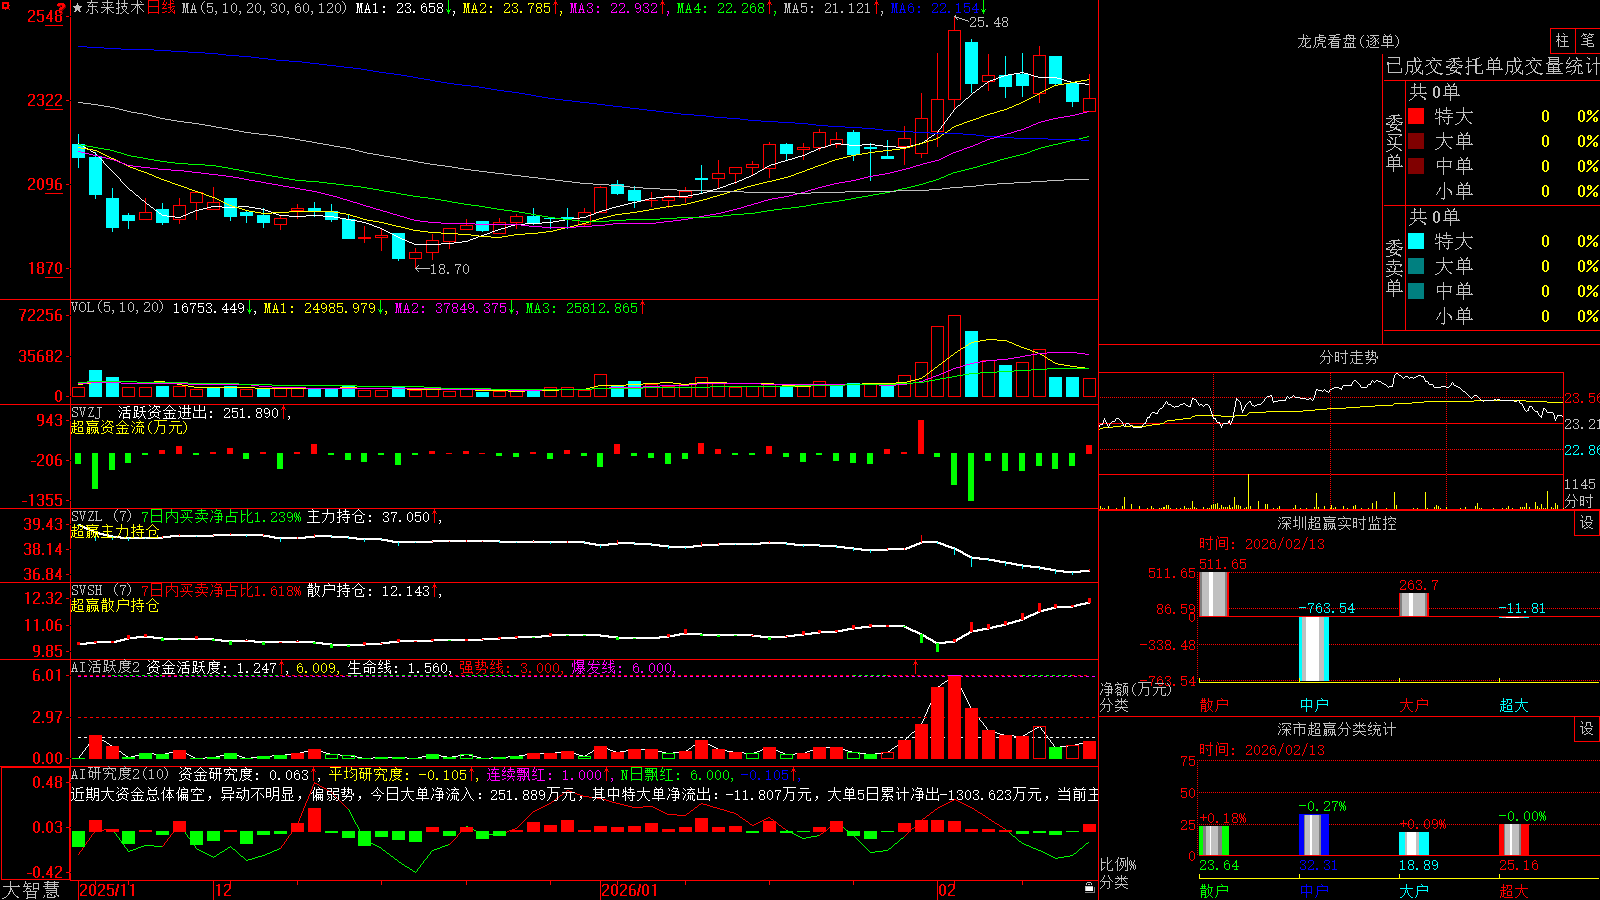This screenshot has width=1600, height=900.
Task: Click 近期大资金总体偏空 commentary line
Action: (585, 794)
